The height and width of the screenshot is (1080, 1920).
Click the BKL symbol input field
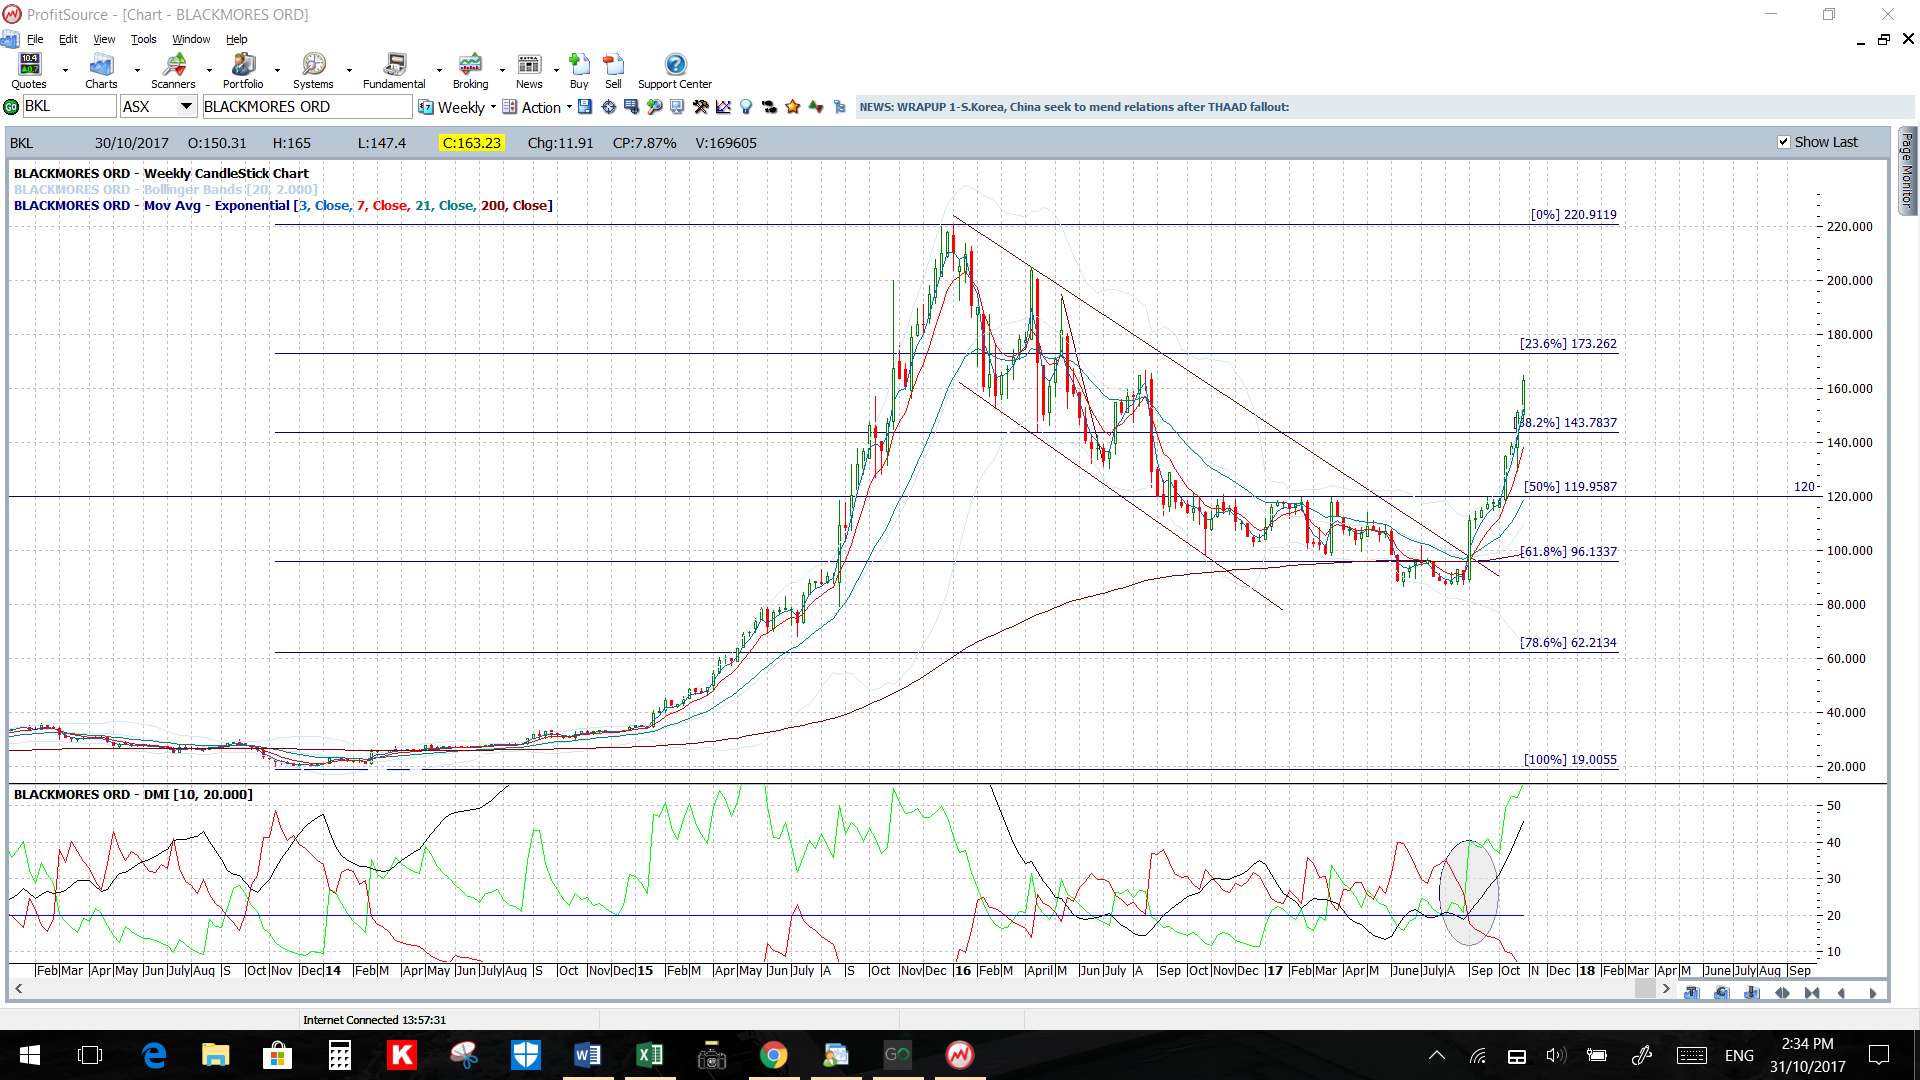69,107
